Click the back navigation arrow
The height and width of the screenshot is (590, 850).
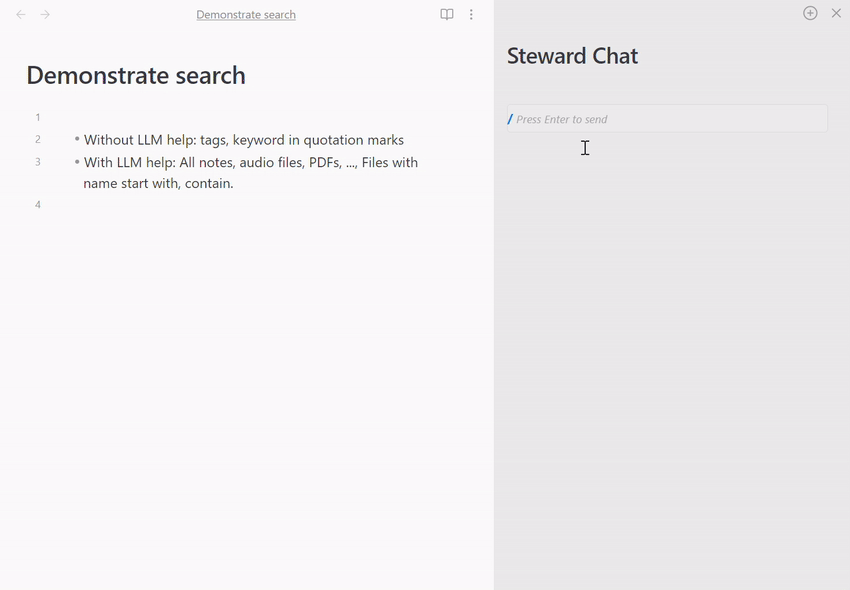pos(20,14)
